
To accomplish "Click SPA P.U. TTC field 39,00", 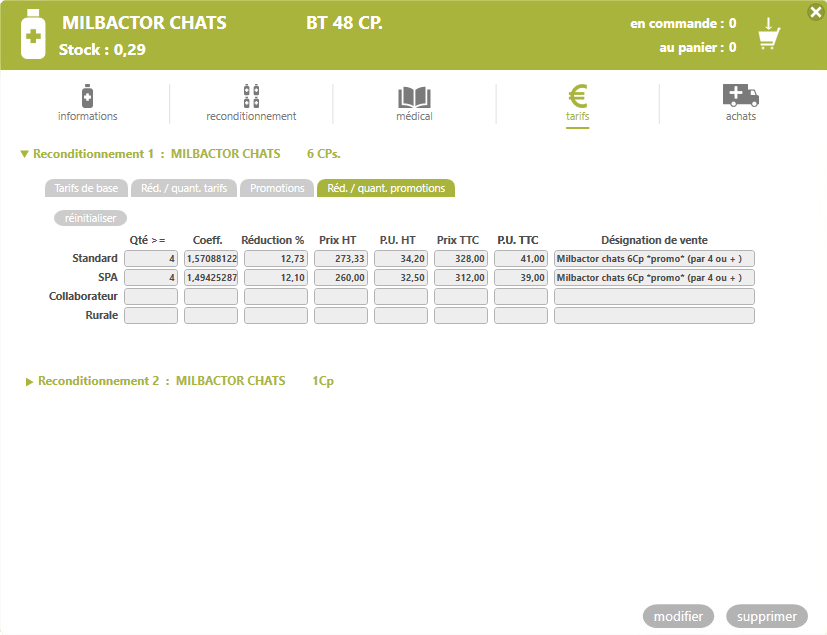I will tap(521, 277).
